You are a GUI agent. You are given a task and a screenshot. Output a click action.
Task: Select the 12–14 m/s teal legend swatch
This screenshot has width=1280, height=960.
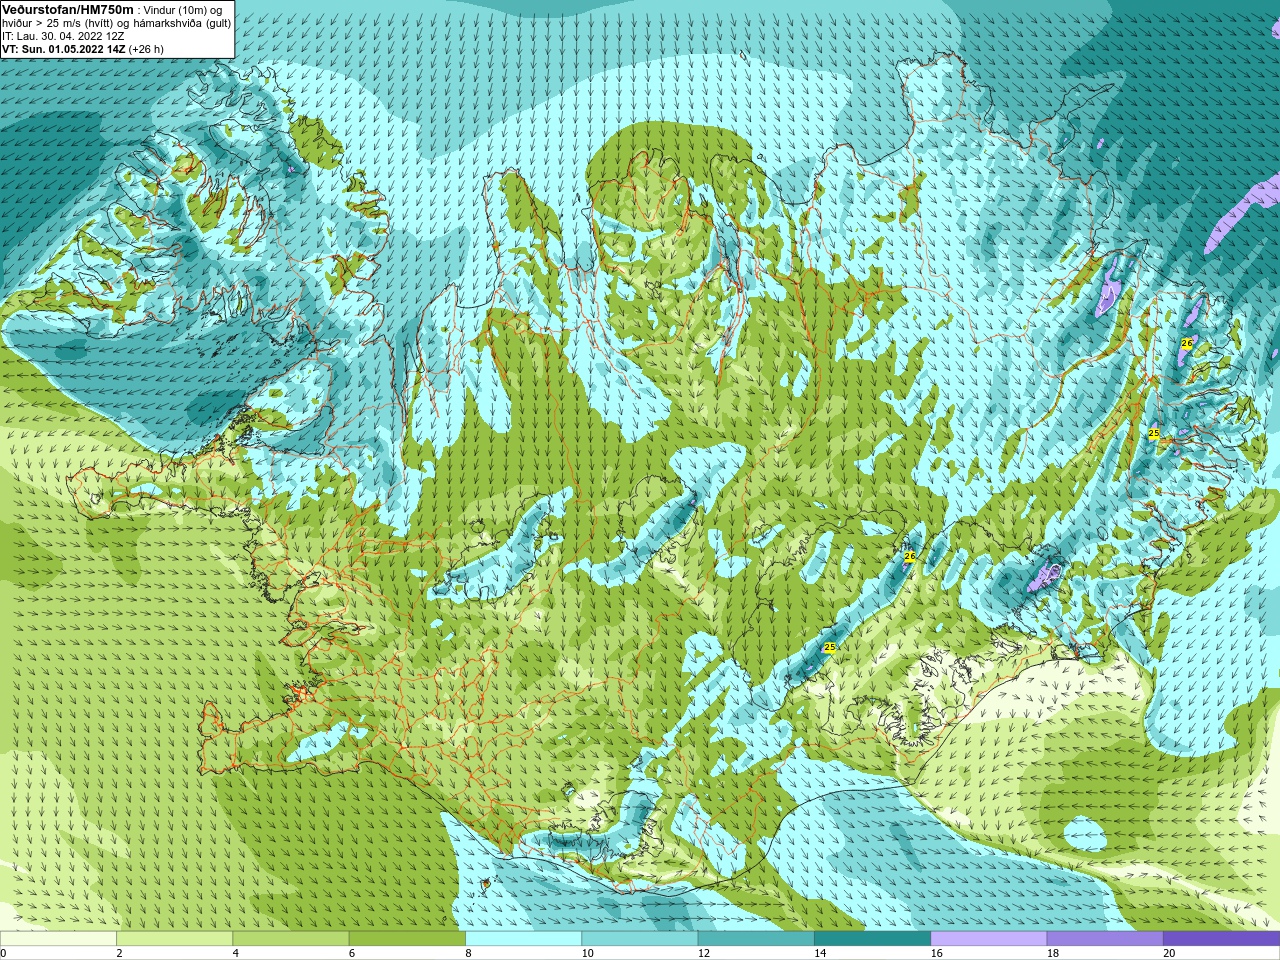point(756,939)
